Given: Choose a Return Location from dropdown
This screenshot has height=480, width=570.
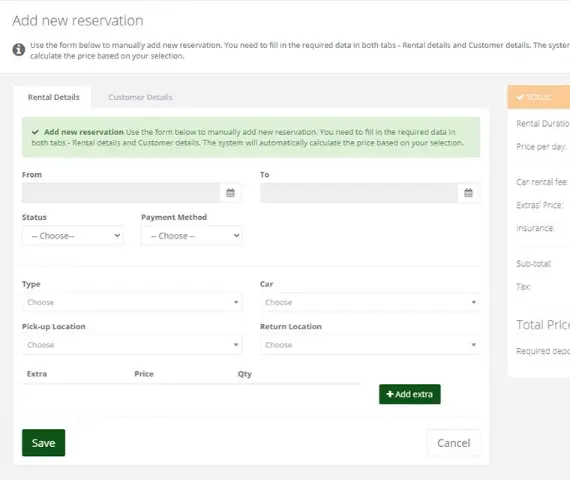Looking at the screenshot, I should (x=370, y=345).
